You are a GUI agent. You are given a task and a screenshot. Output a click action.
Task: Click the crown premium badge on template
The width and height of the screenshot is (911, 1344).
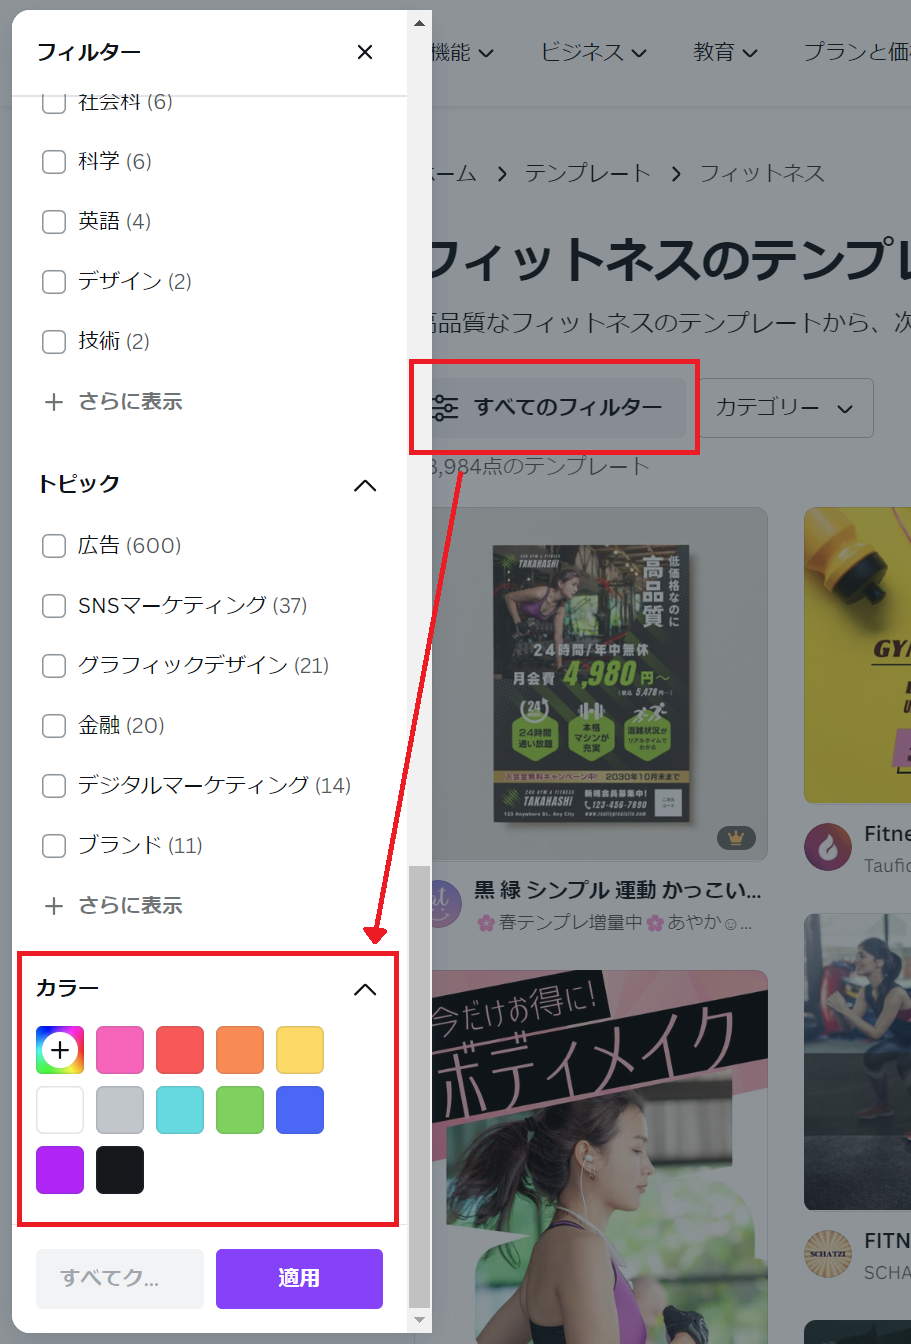pyautogui.click(x=736, y=838)
